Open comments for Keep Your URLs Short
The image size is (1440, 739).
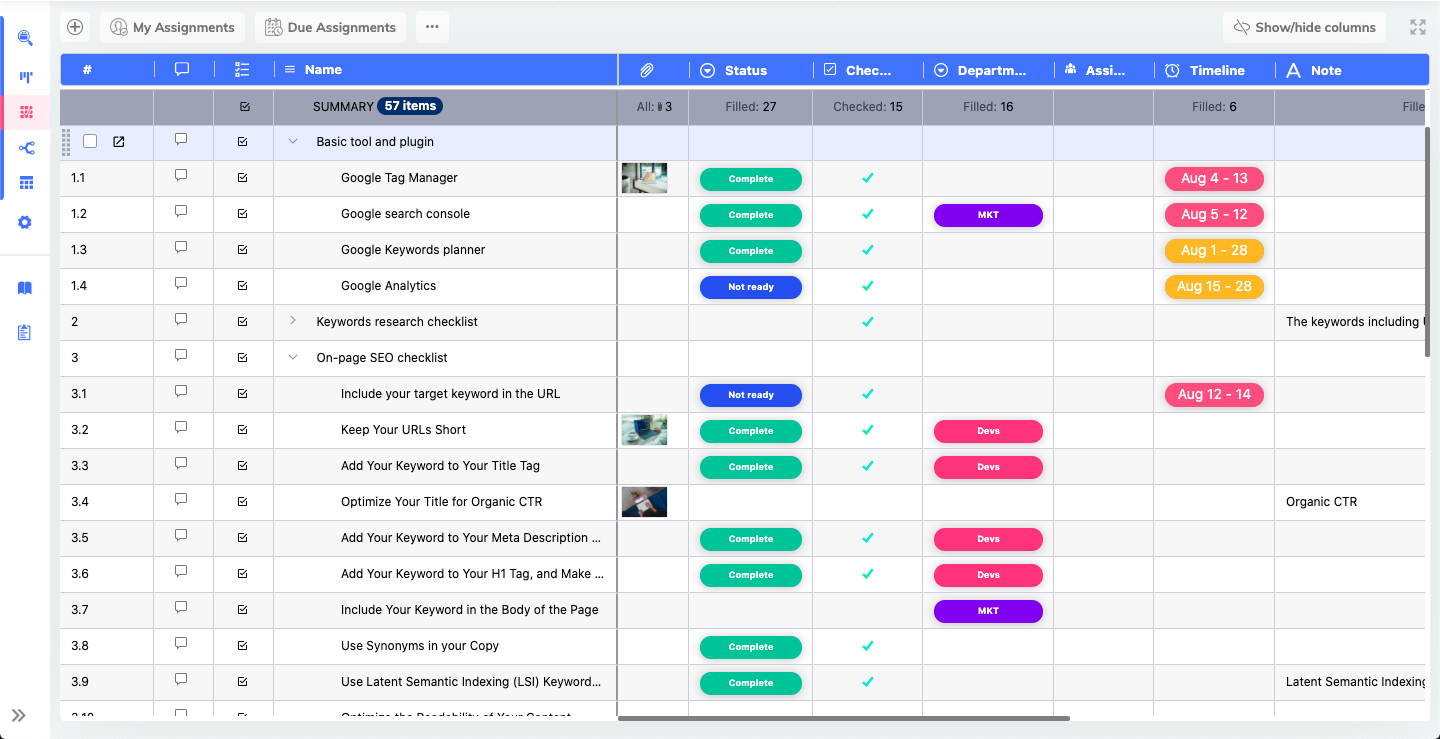pyautogui.click(x=181, y=428)
